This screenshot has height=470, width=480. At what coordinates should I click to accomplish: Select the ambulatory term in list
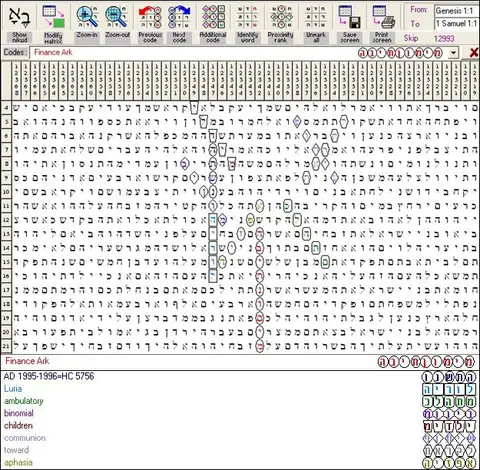pyautogui.click(x=24, y=401)
